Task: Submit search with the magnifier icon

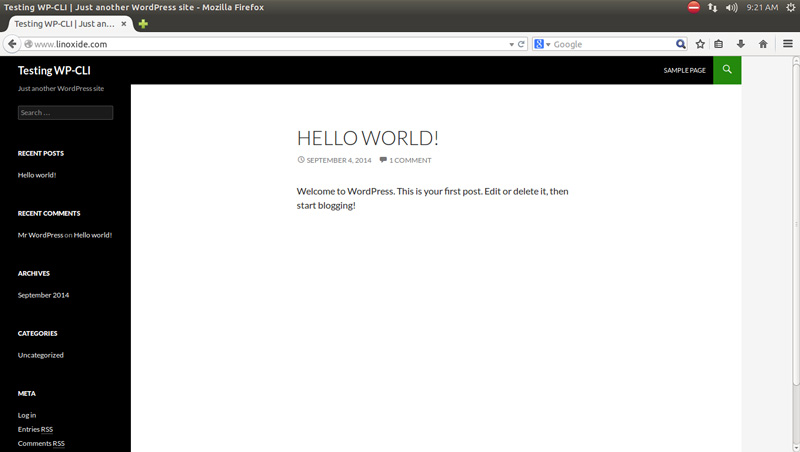Action: tap(681, 44)
